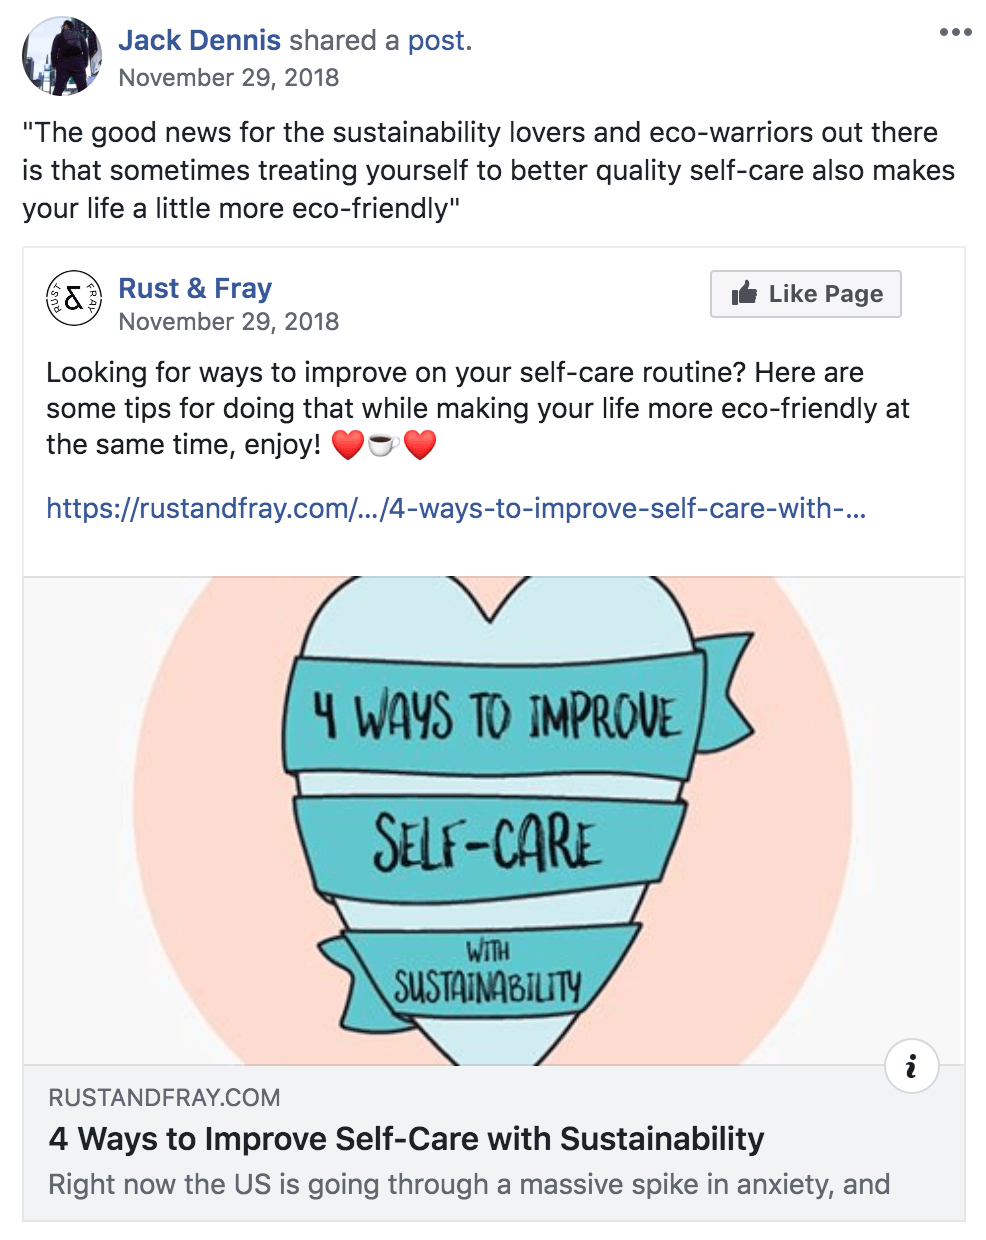Click the heart emoji before the coffee cup
This screenshot has height=1240, width=986.
pos(347,445)
